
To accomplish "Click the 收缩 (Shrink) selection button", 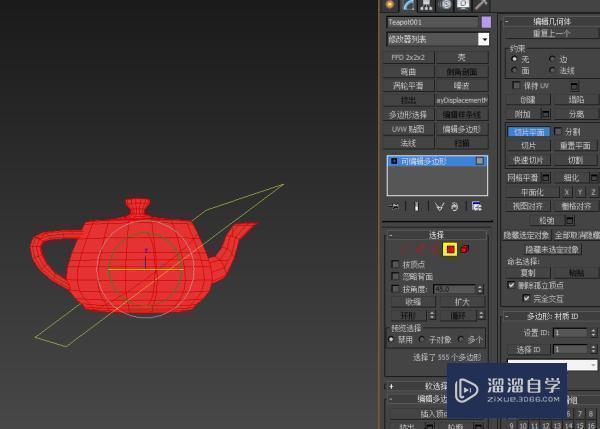I will [x=413, y=302].
